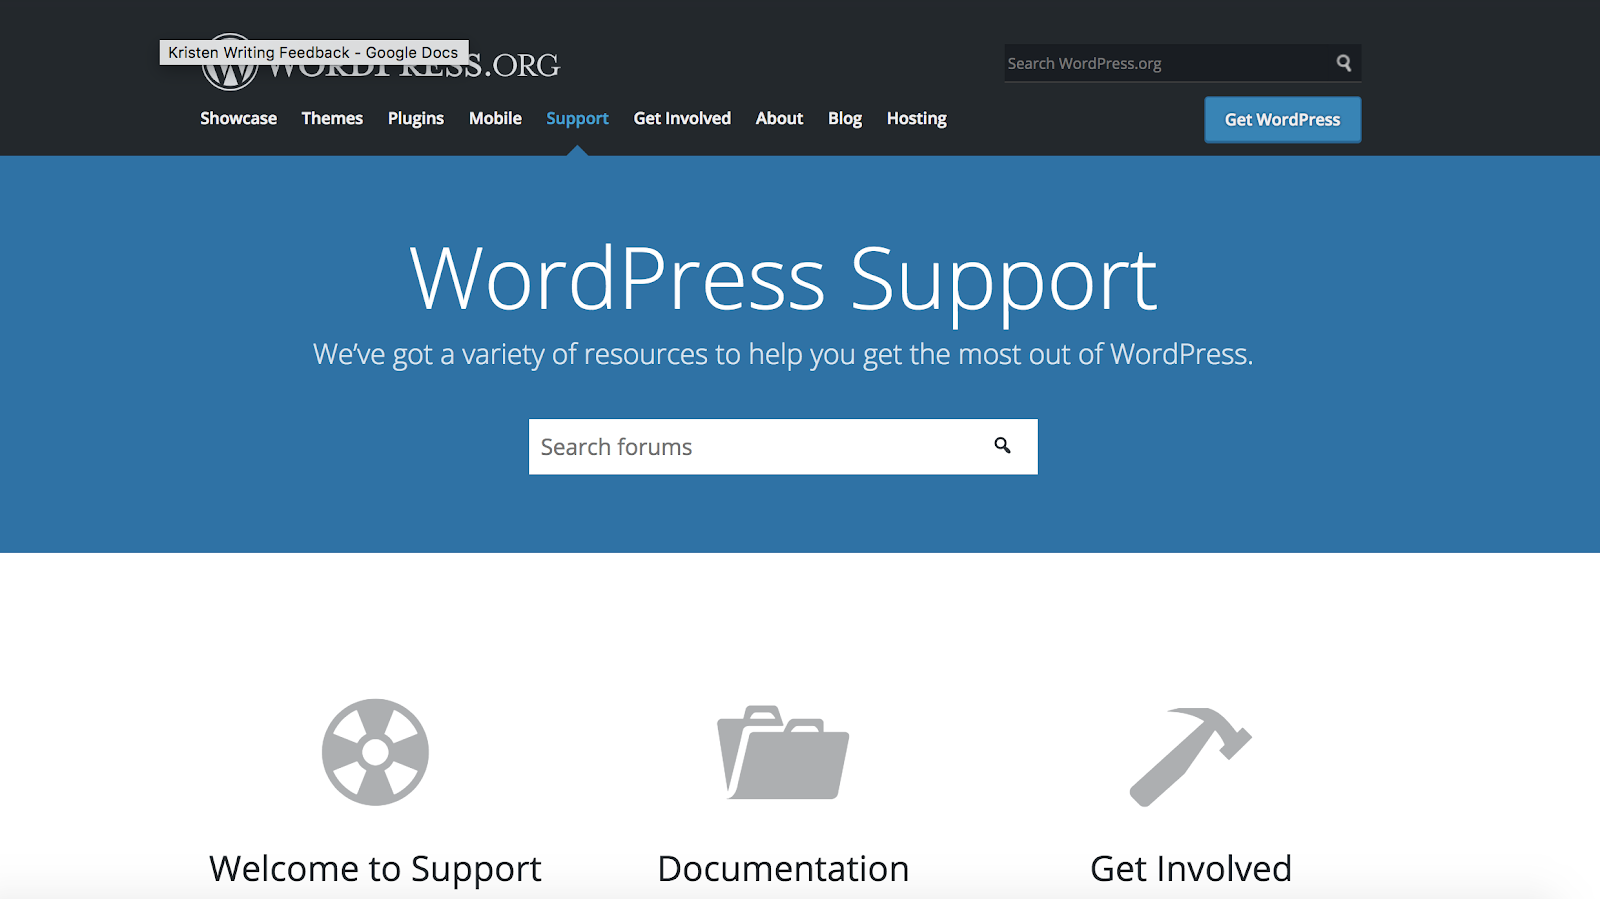Click the 'variety of resources' subtitle text
Screen dimensions: 1600x899
(783, 354)
